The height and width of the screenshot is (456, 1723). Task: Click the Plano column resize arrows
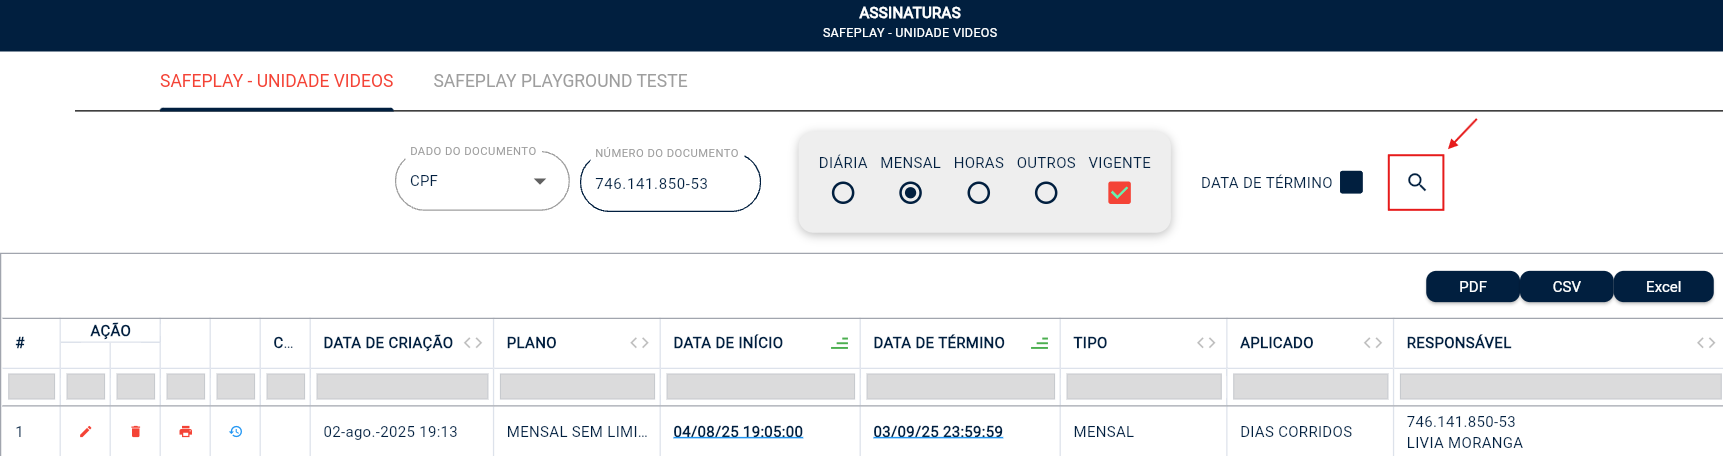[639, 343]
